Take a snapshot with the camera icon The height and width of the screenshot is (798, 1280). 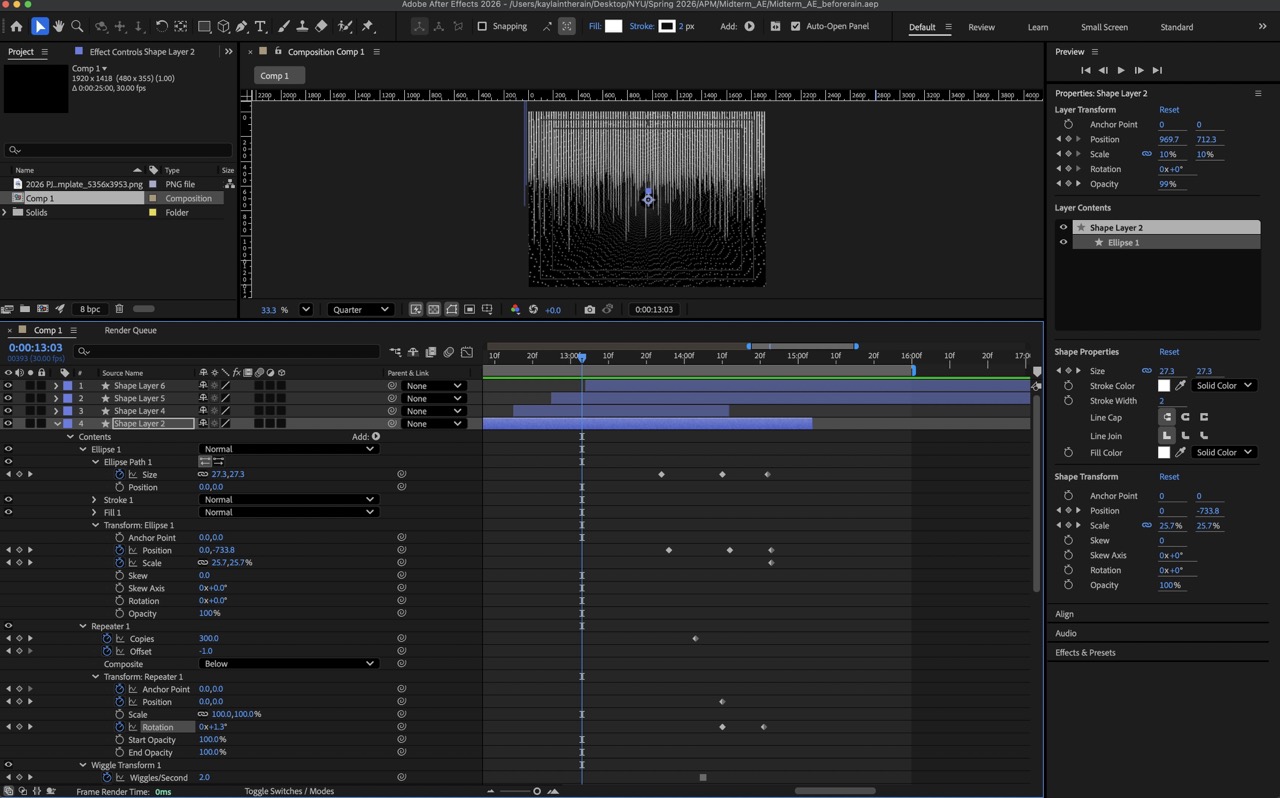(589, 309)
